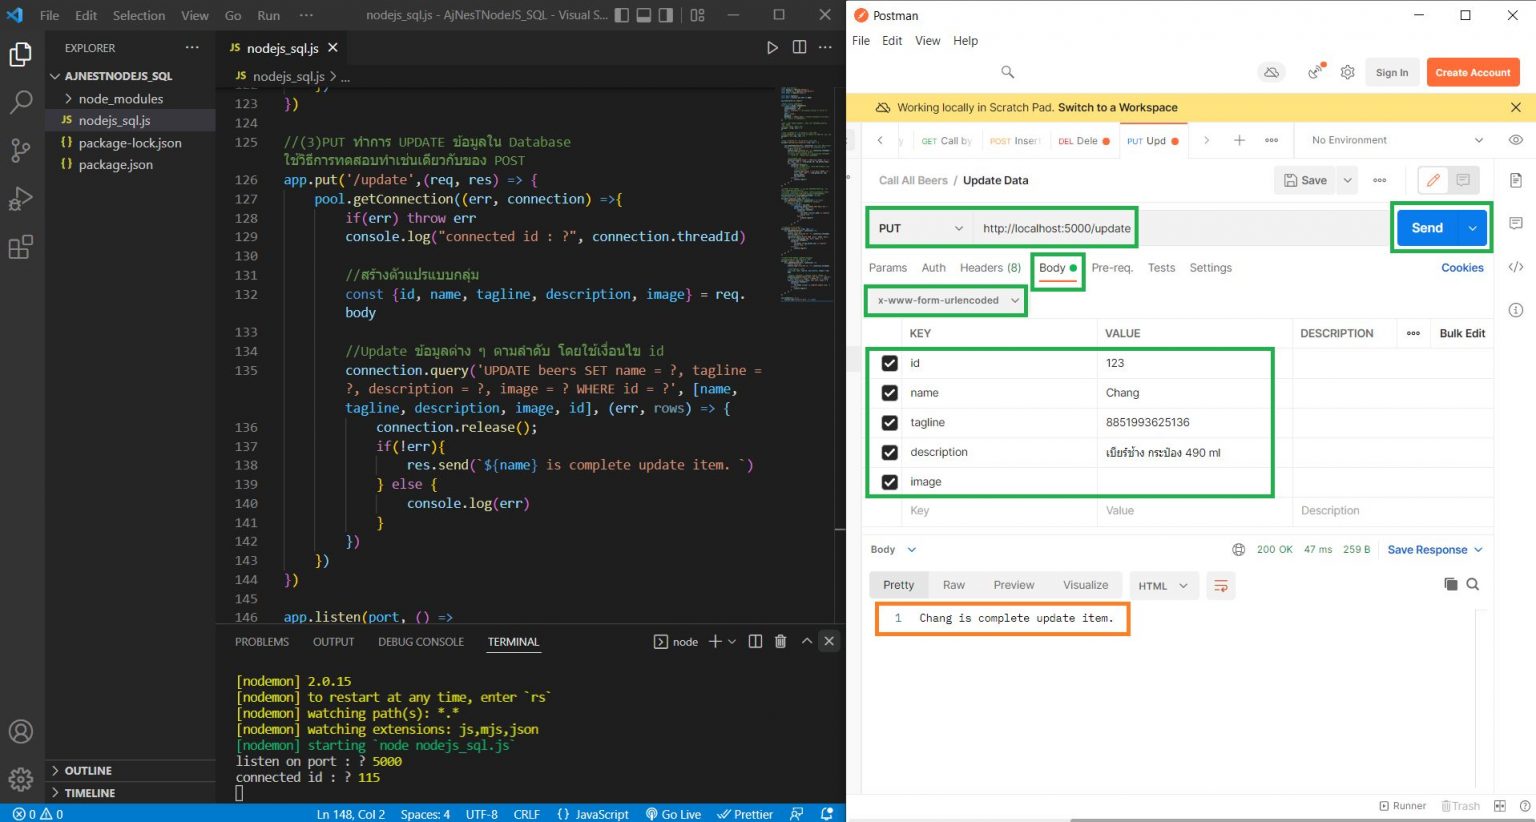Open Extensions view in VS Code sidebar
Viewport: 1536px width, 822px height.
tap(22, 247)
